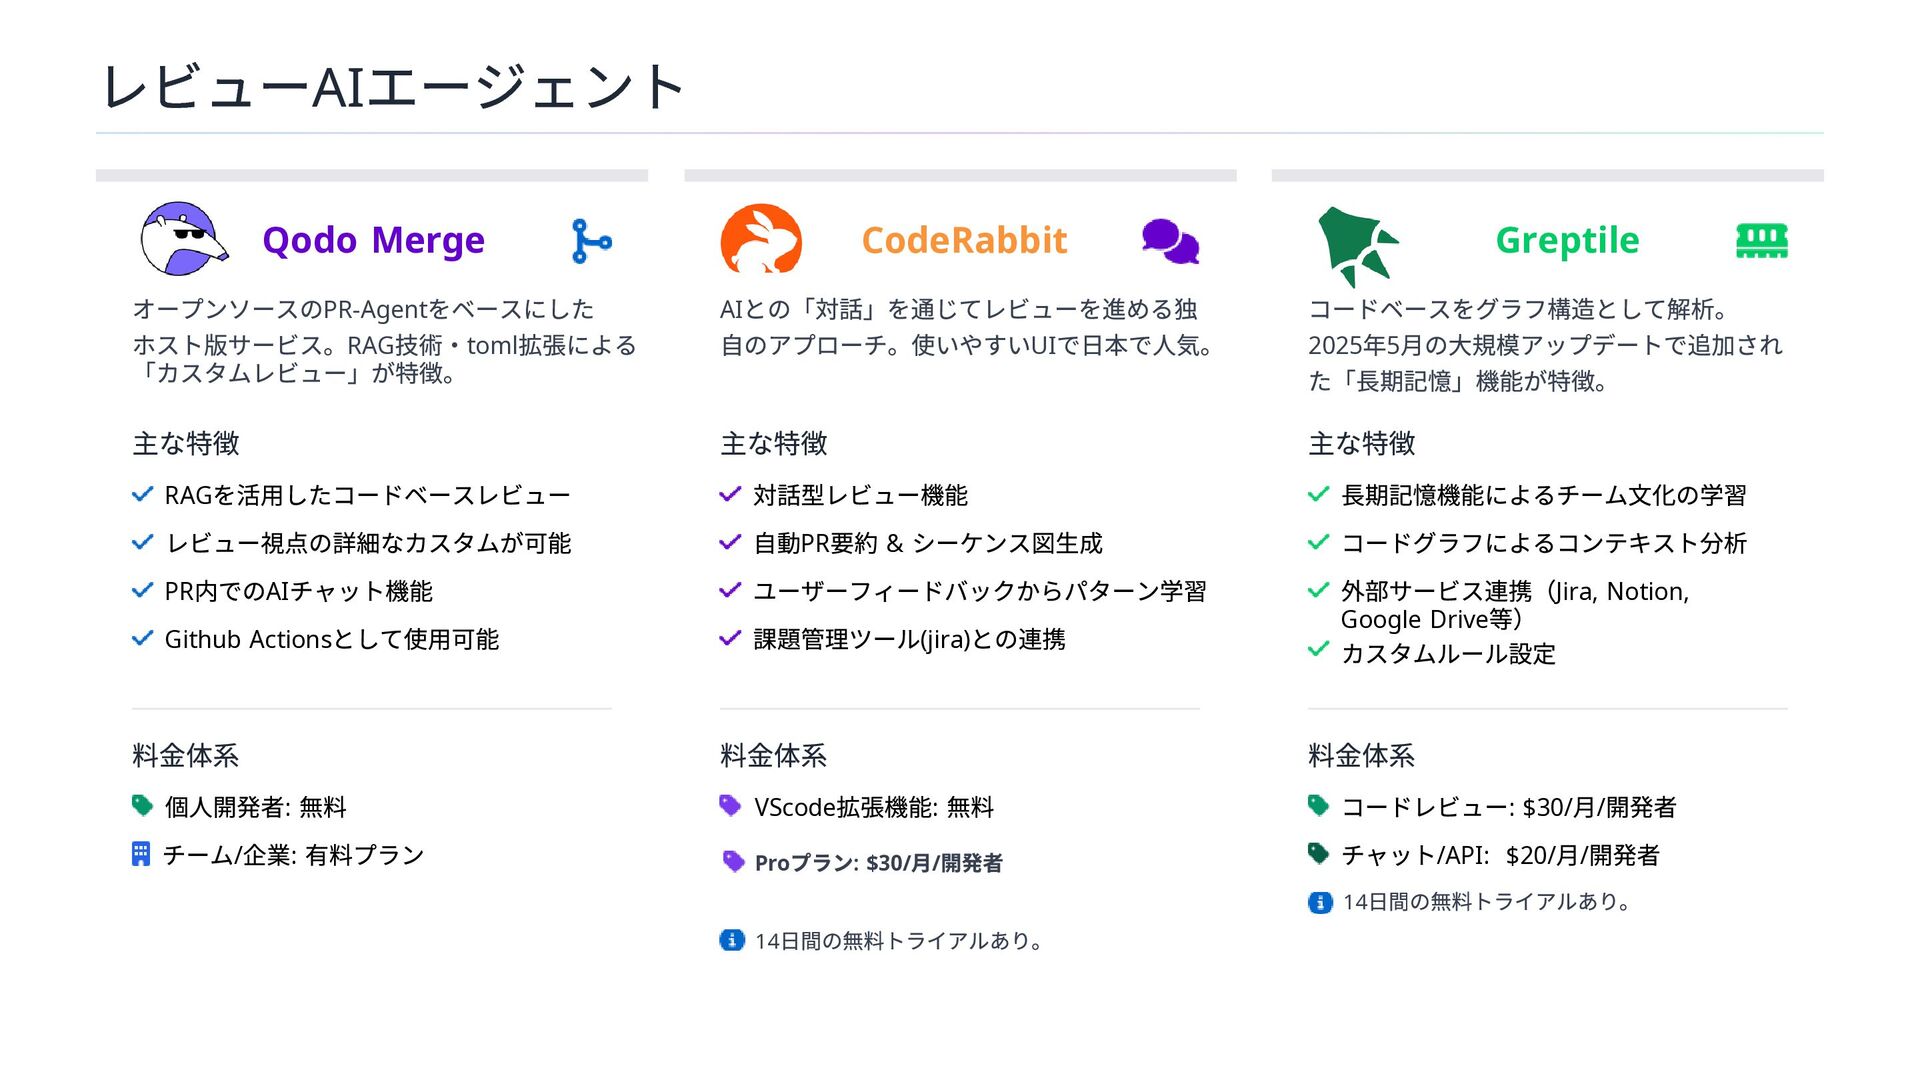Click the checkmark beside 対話型レビュー機能
This screenshot has height=1080, width=1920.
click(x=730, y=494)
